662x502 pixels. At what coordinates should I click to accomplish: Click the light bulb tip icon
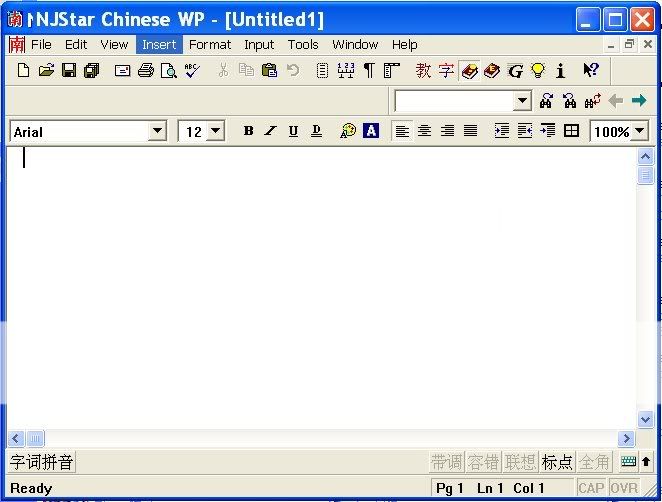tap(538, 70)
